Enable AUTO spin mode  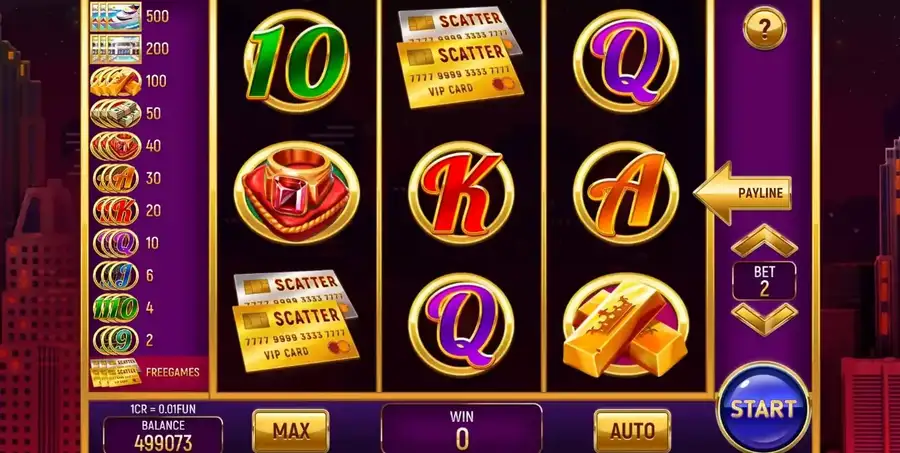point(632,431)
